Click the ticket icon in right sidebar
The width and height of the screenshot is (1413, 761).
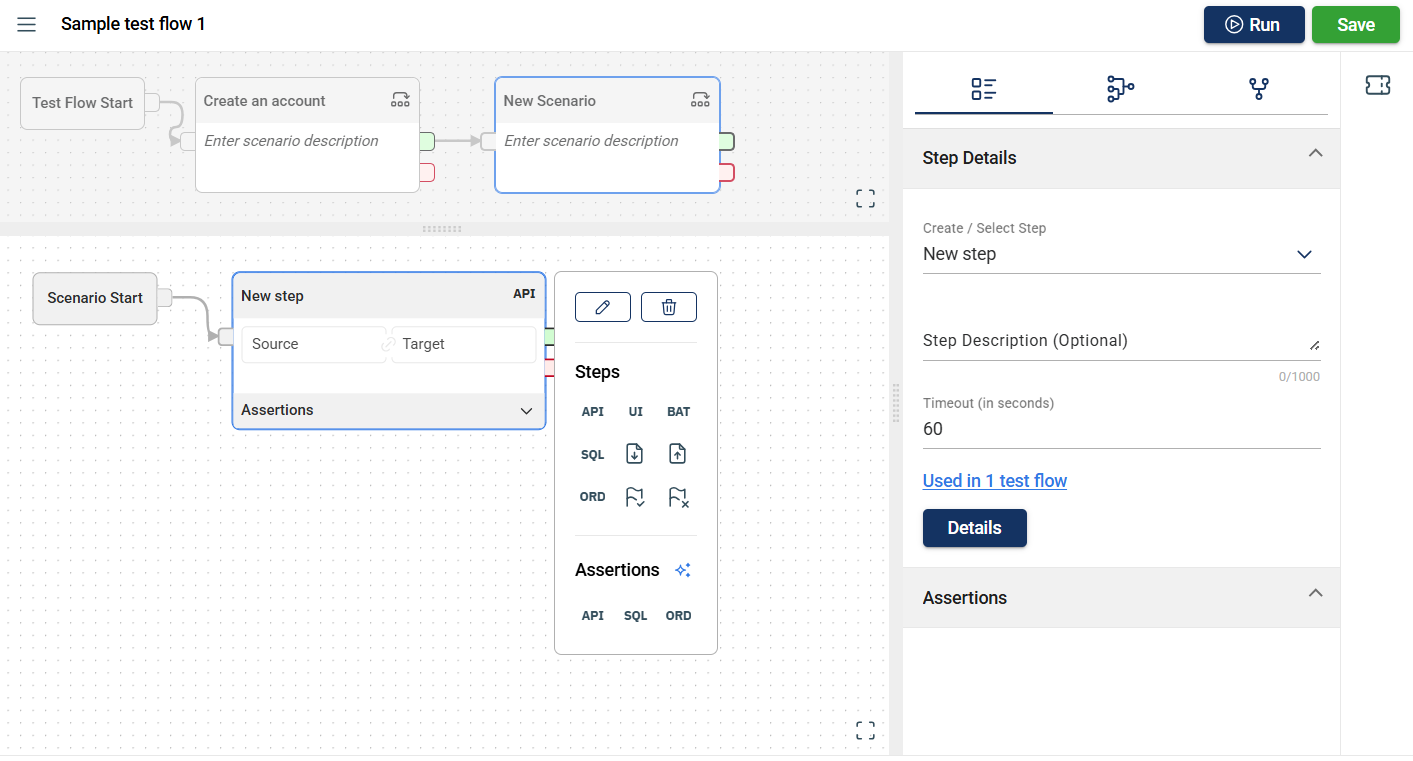point(1377,86)
